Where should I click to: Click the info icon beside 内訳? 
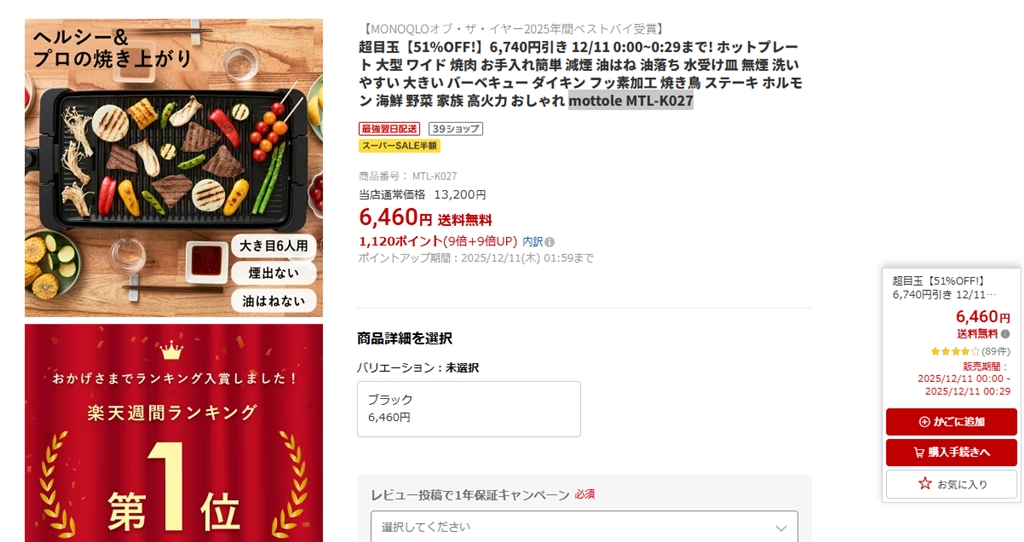[549, 242]
